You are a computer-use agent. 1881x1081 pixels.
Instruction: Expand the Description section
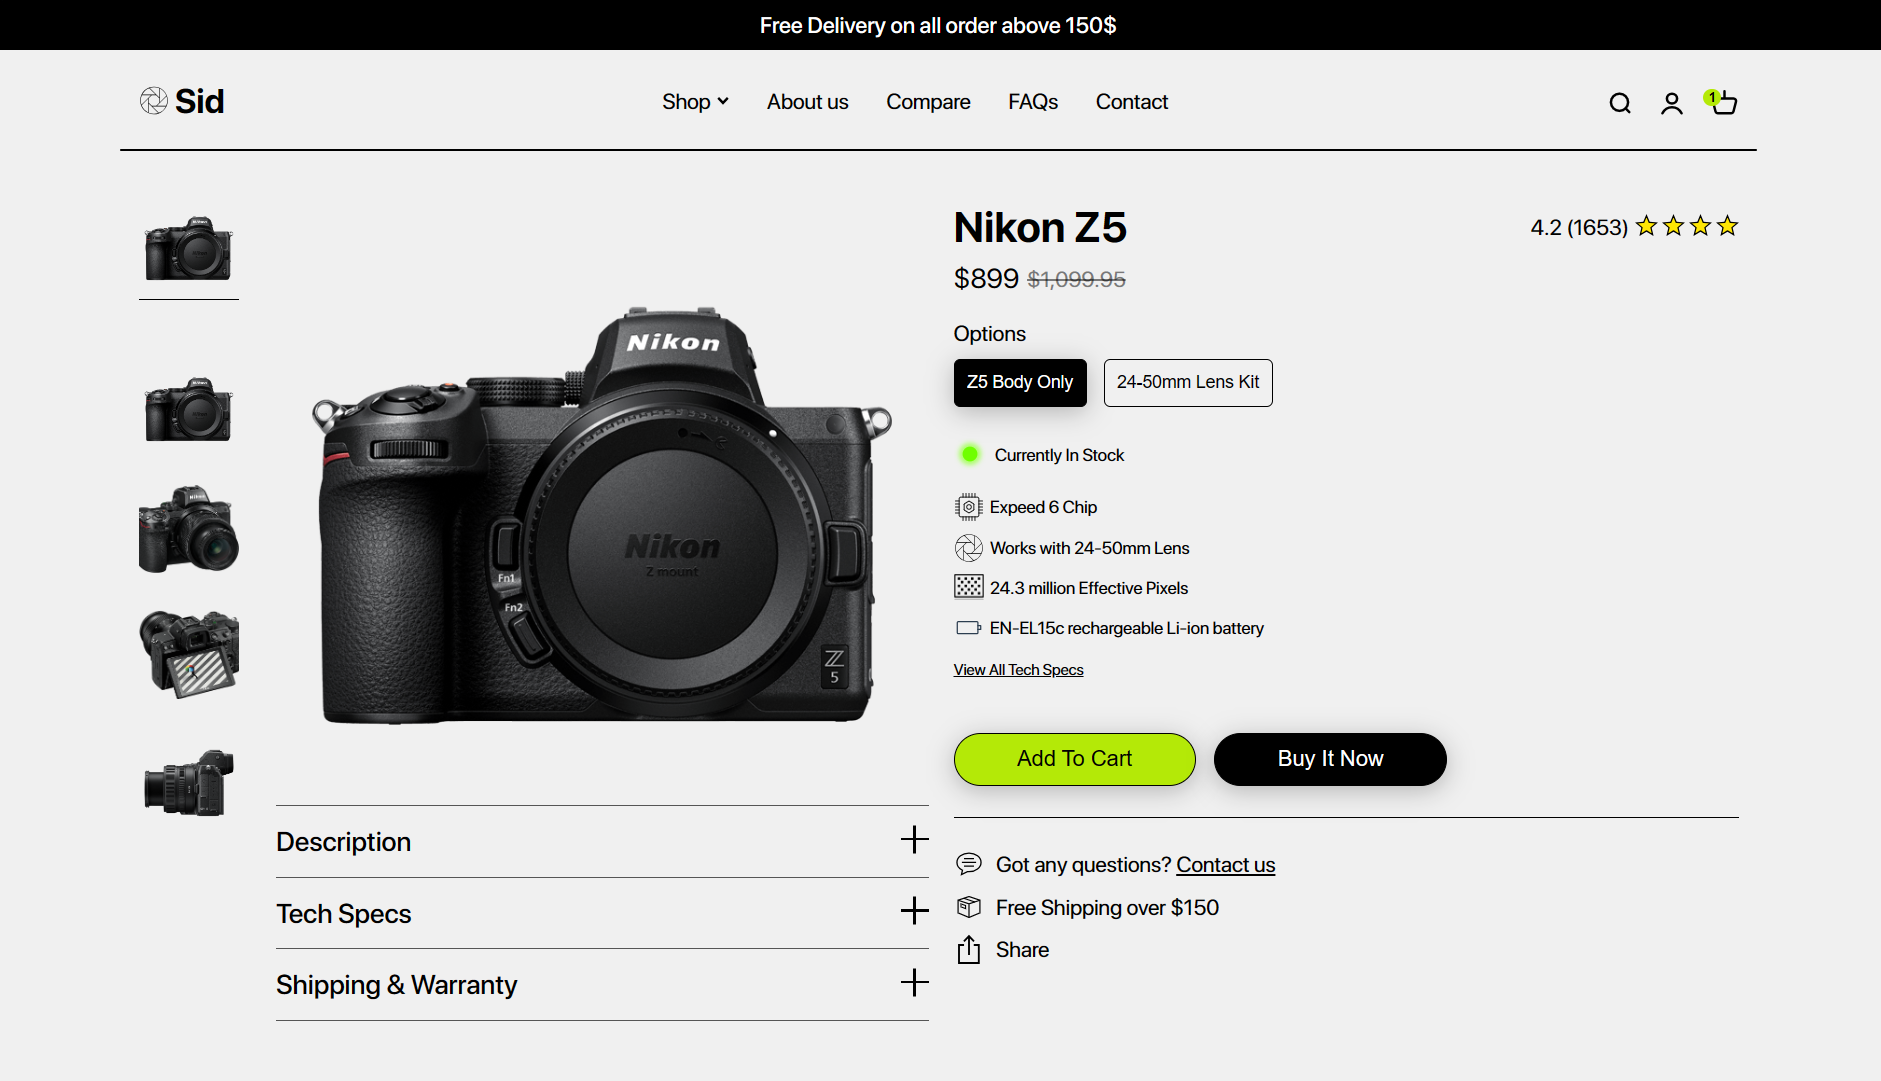coord(601,842)
